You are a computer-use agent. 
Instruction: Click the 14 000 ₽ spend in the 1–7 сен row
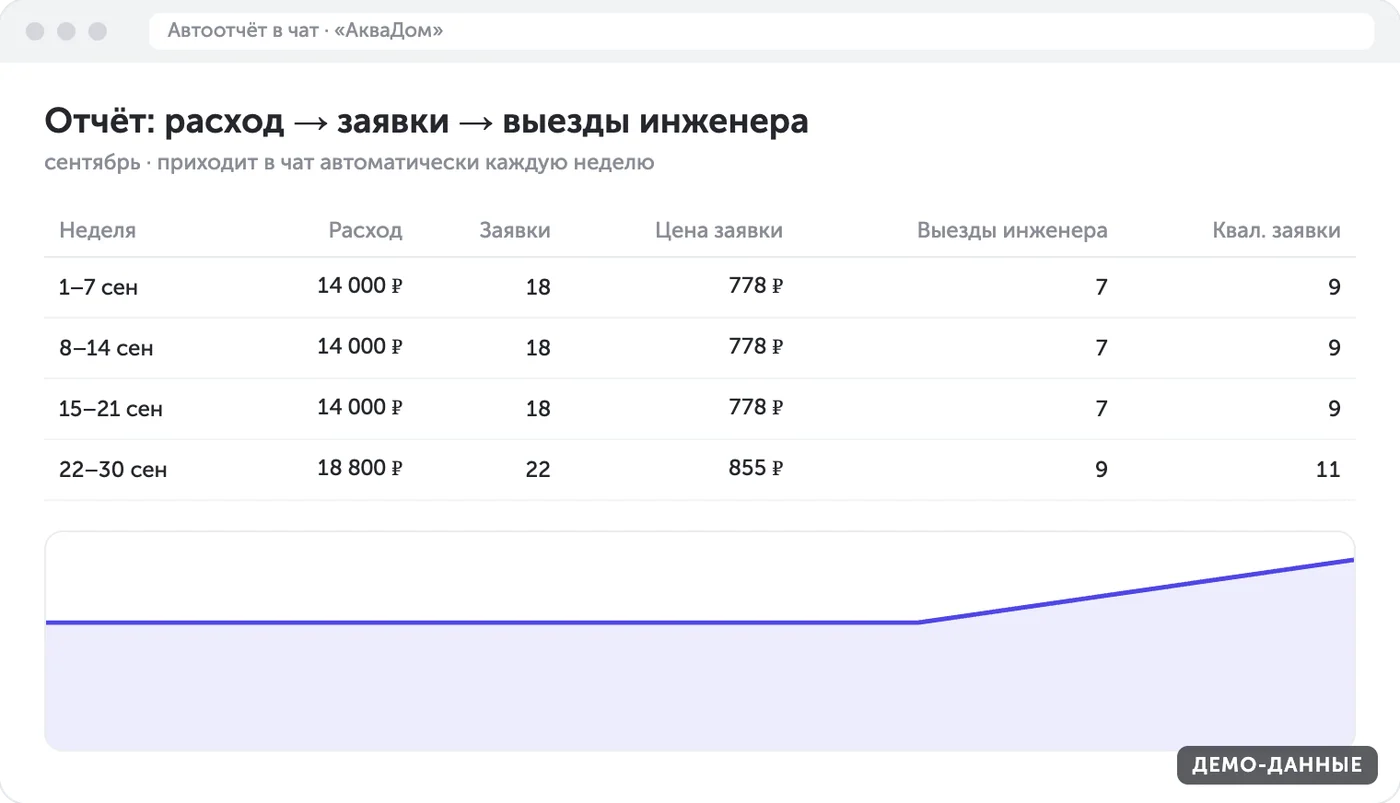click(x=360, y=286)
